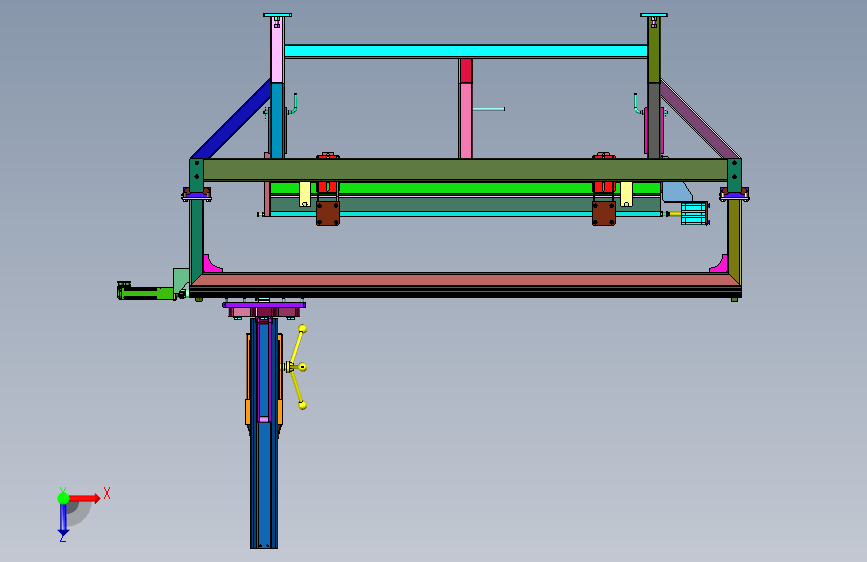The image size is (867, 562).
Task: Select the olive right frame leg
Action: pos(734,238)
